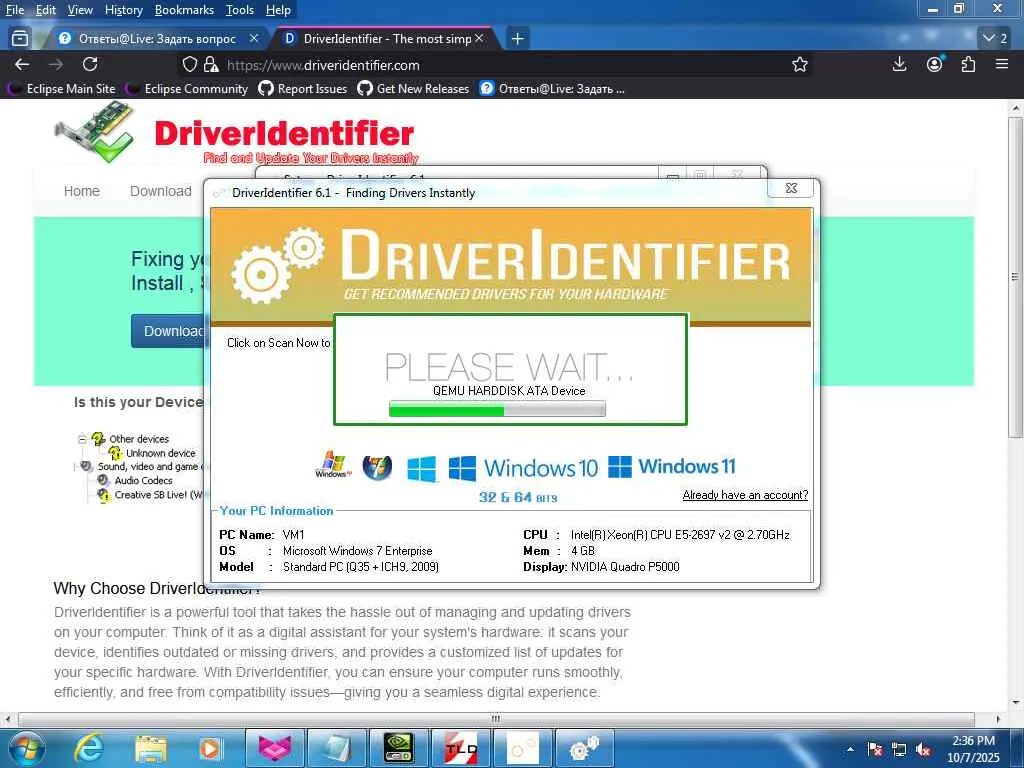Open File Explorer from taskbar
The width and height of the screenshot is (1024, 768).
pyautogui.click(x=151, y=749)
